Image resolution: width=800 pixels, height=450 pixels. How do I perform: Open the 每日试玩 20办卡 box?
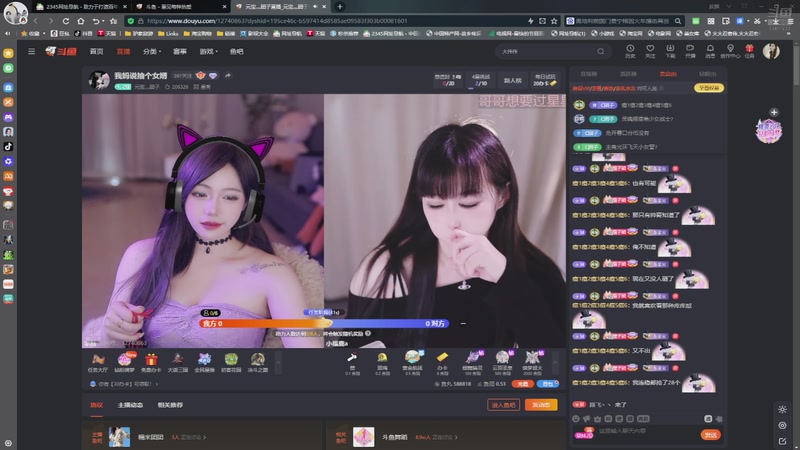click(x=545, y=80)
